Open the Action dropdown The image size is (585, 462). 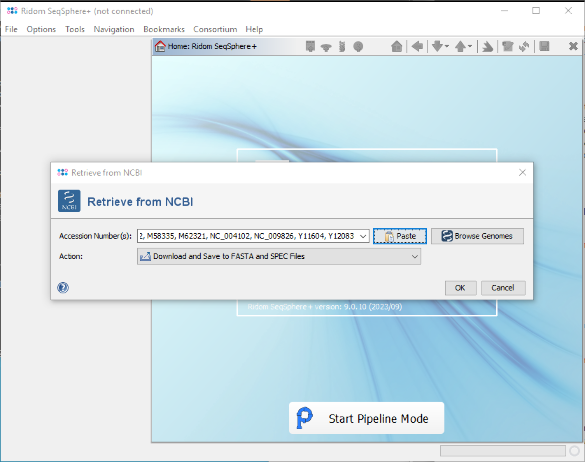[x=279, y=256]
